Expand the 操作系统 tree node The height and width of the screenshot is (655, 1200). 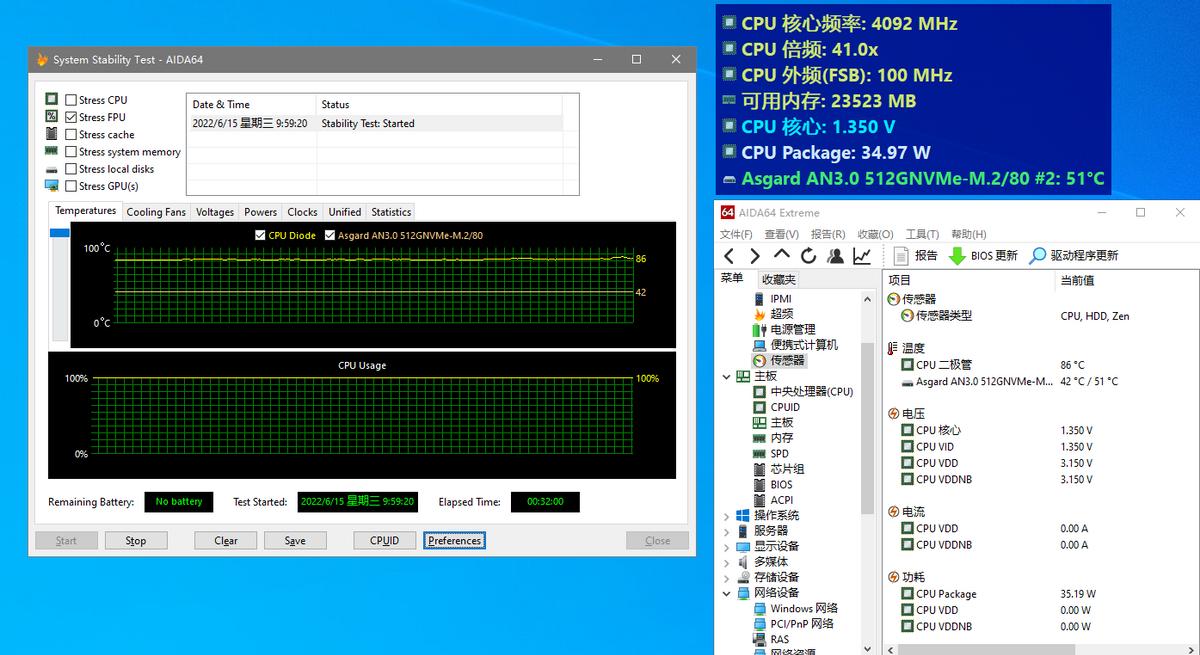point(727,516)
